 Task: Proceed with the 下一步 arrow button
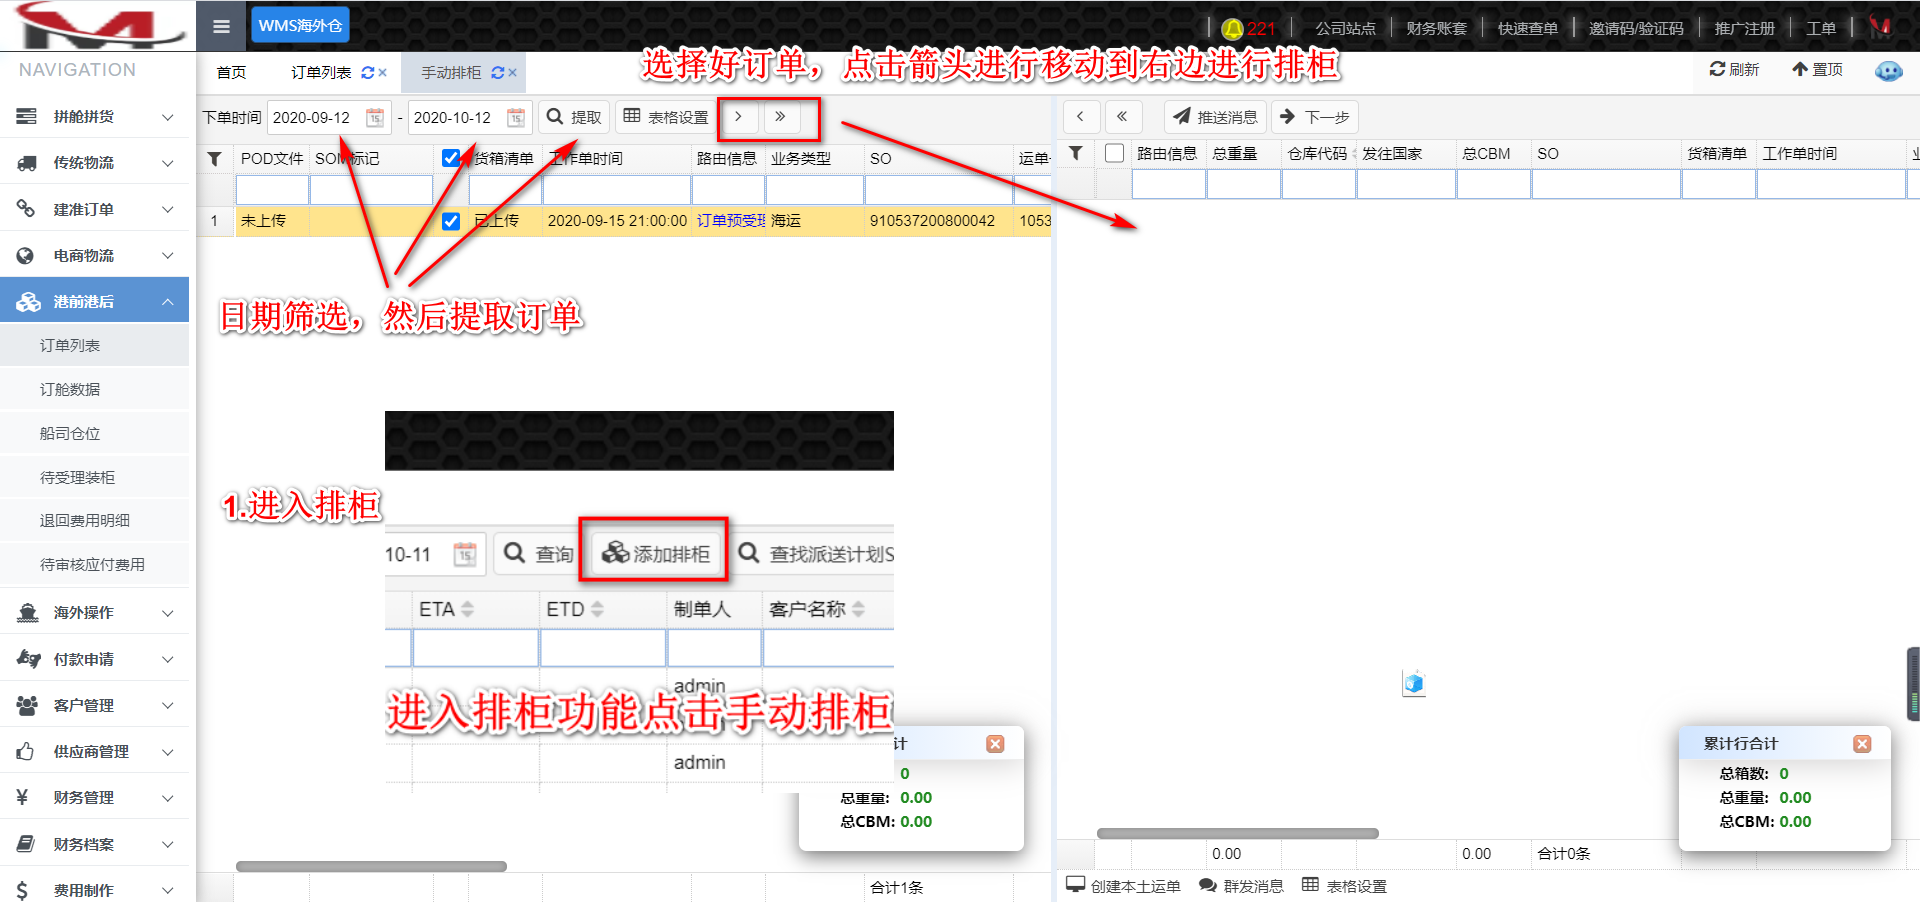(x=1315, y=117)
